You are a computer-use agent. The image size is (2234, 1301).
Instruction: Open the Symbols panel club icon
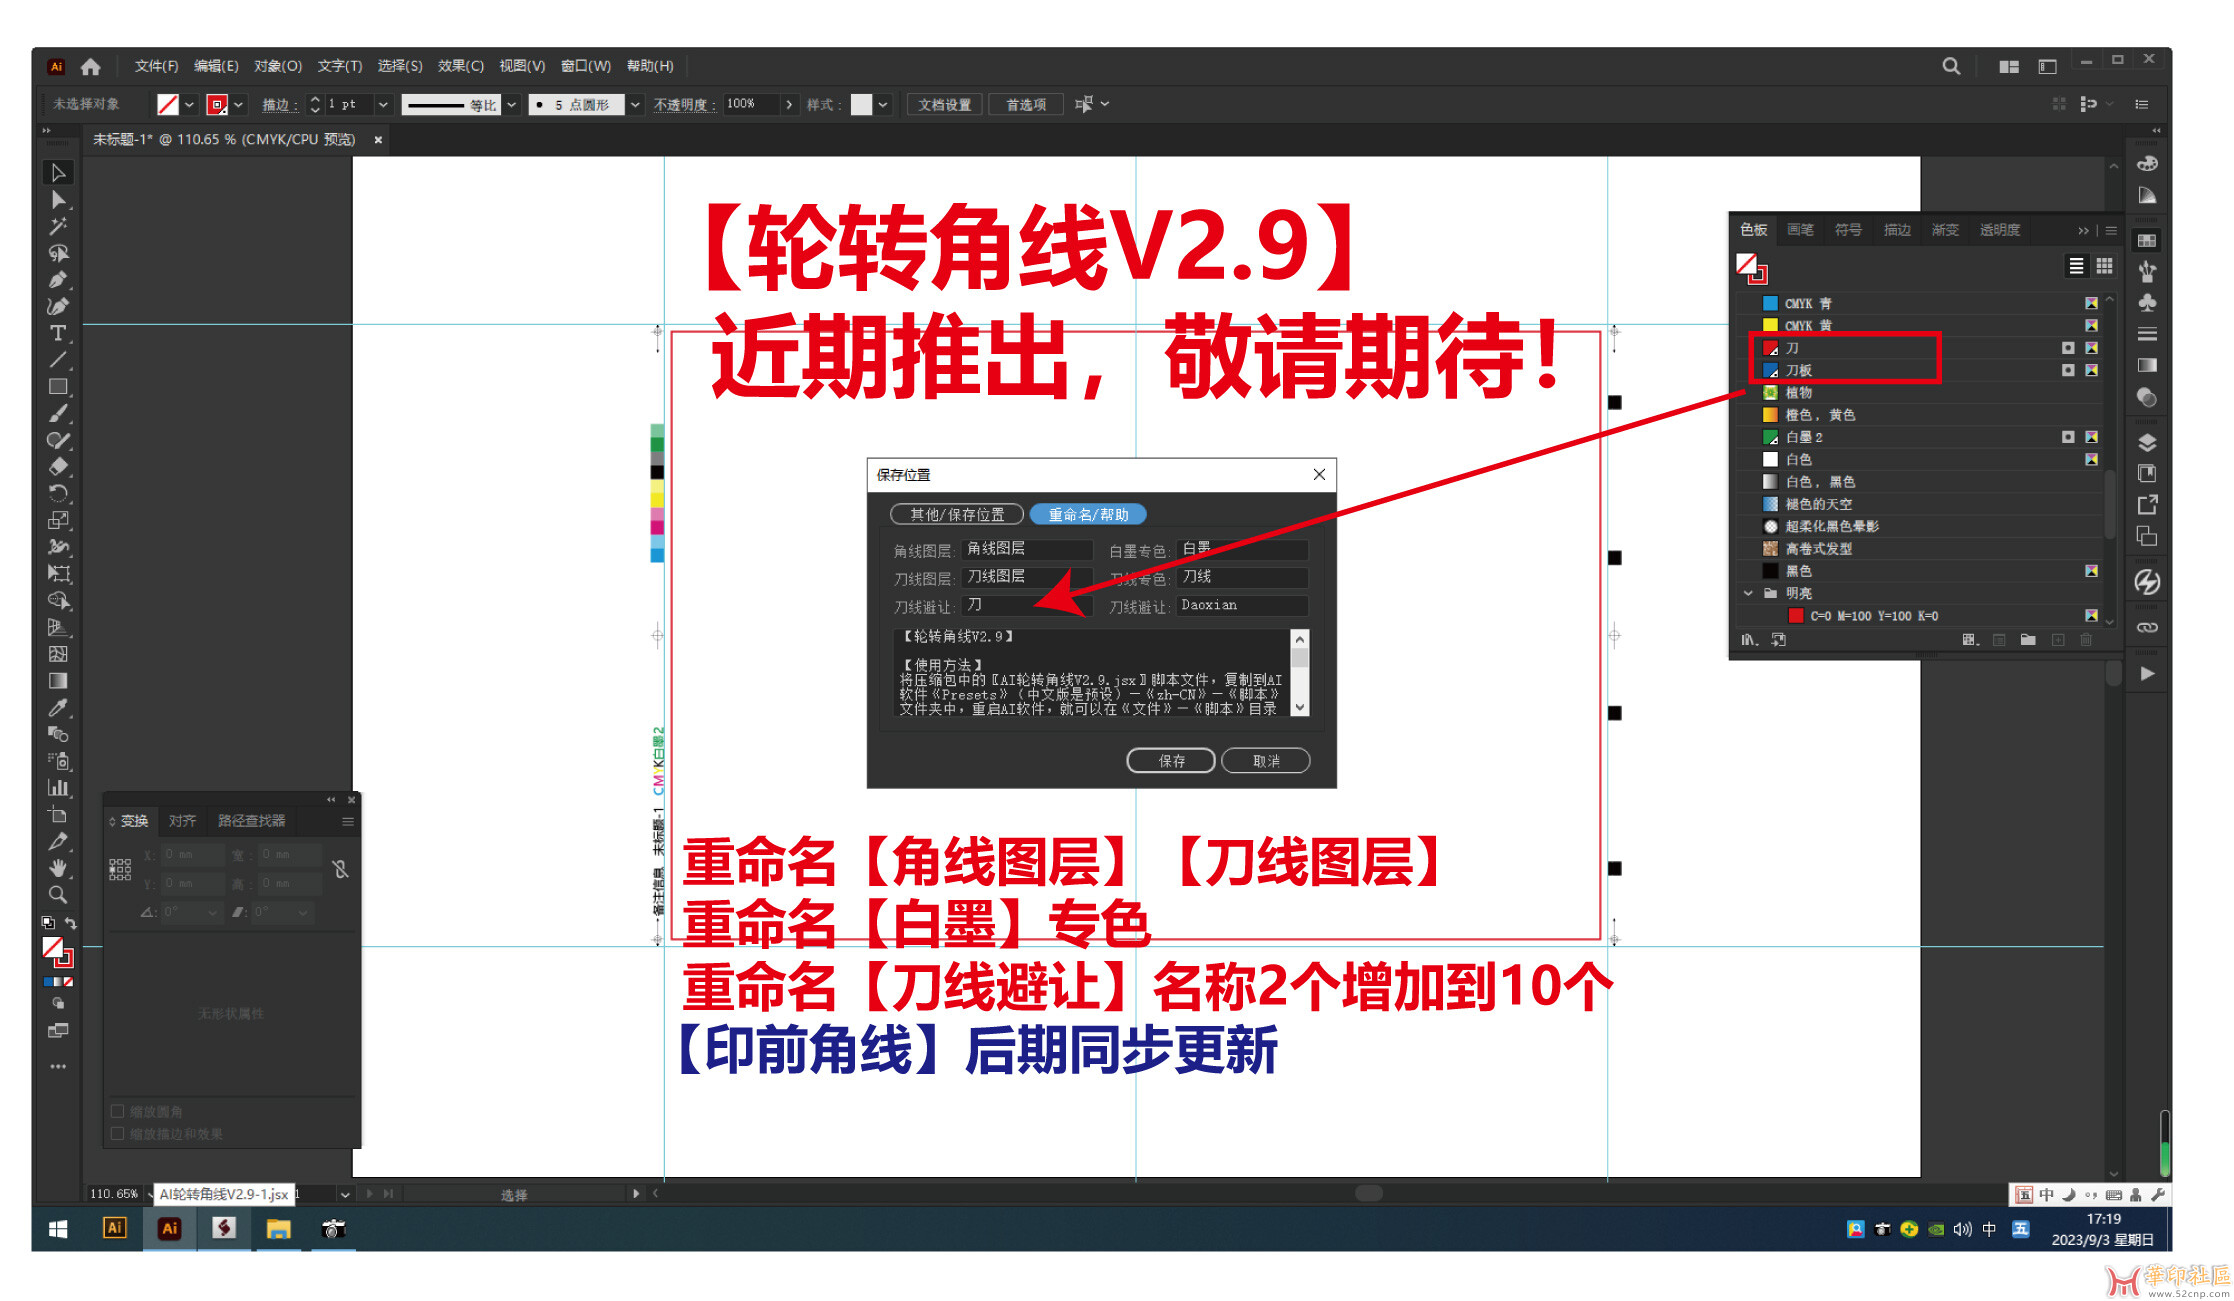click(x=2147, y=302)
